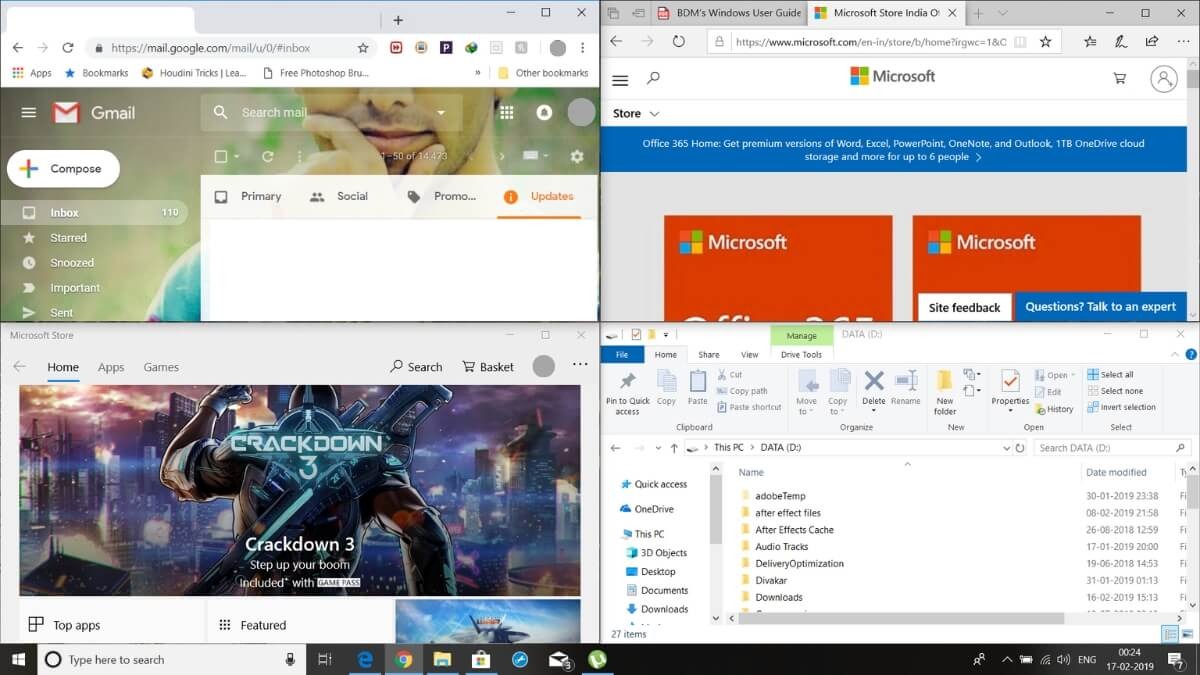Open Gmail input tools dropdown
Viewport: 1200px width, 675px height.
(x=545, y=156)
